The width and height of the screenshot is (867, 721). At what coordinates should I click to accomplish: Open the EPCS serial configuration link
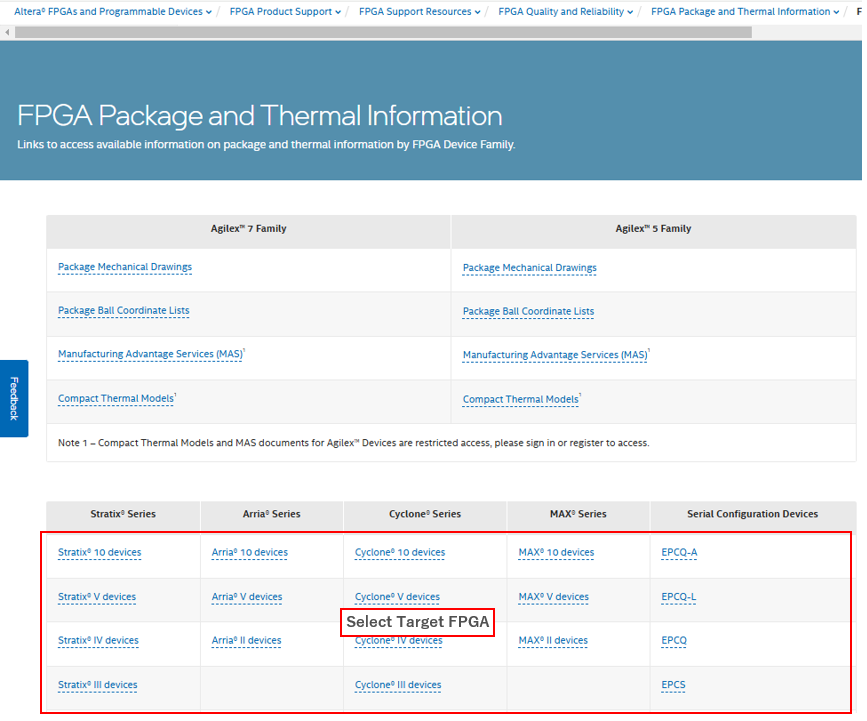pyautogui.click(x=674, y=685)
